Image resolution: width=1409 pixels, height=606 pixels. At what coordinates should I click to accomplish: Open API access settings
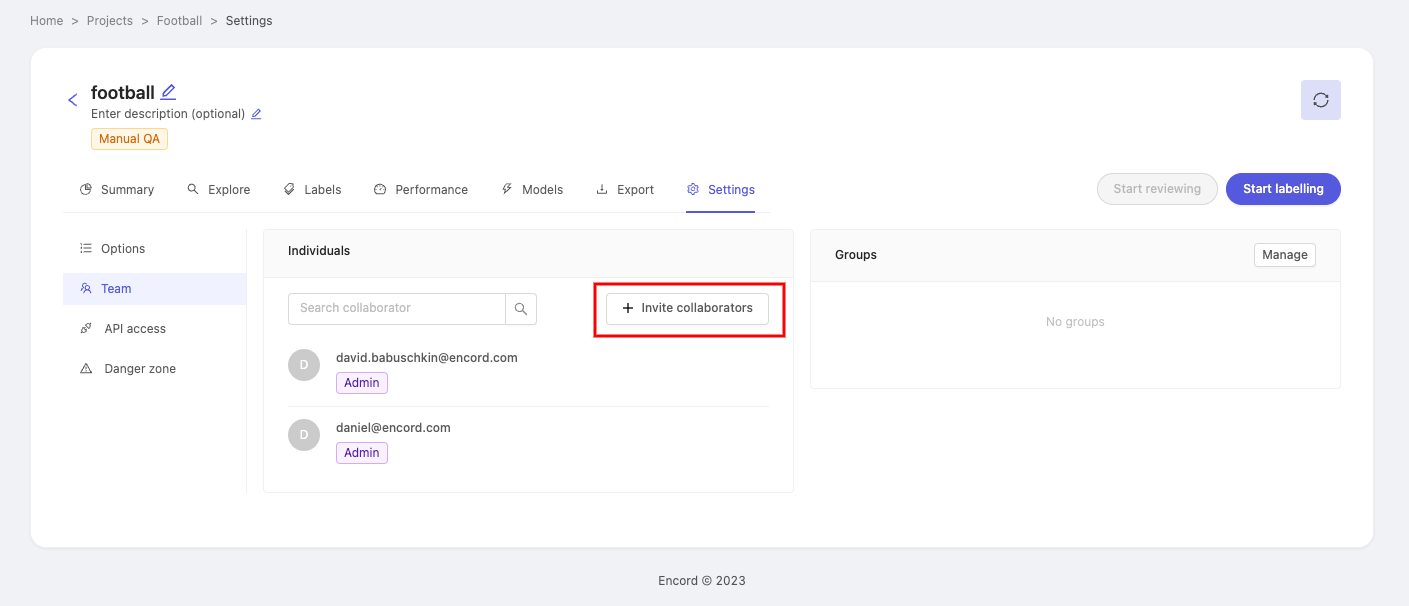click(155, 329)
